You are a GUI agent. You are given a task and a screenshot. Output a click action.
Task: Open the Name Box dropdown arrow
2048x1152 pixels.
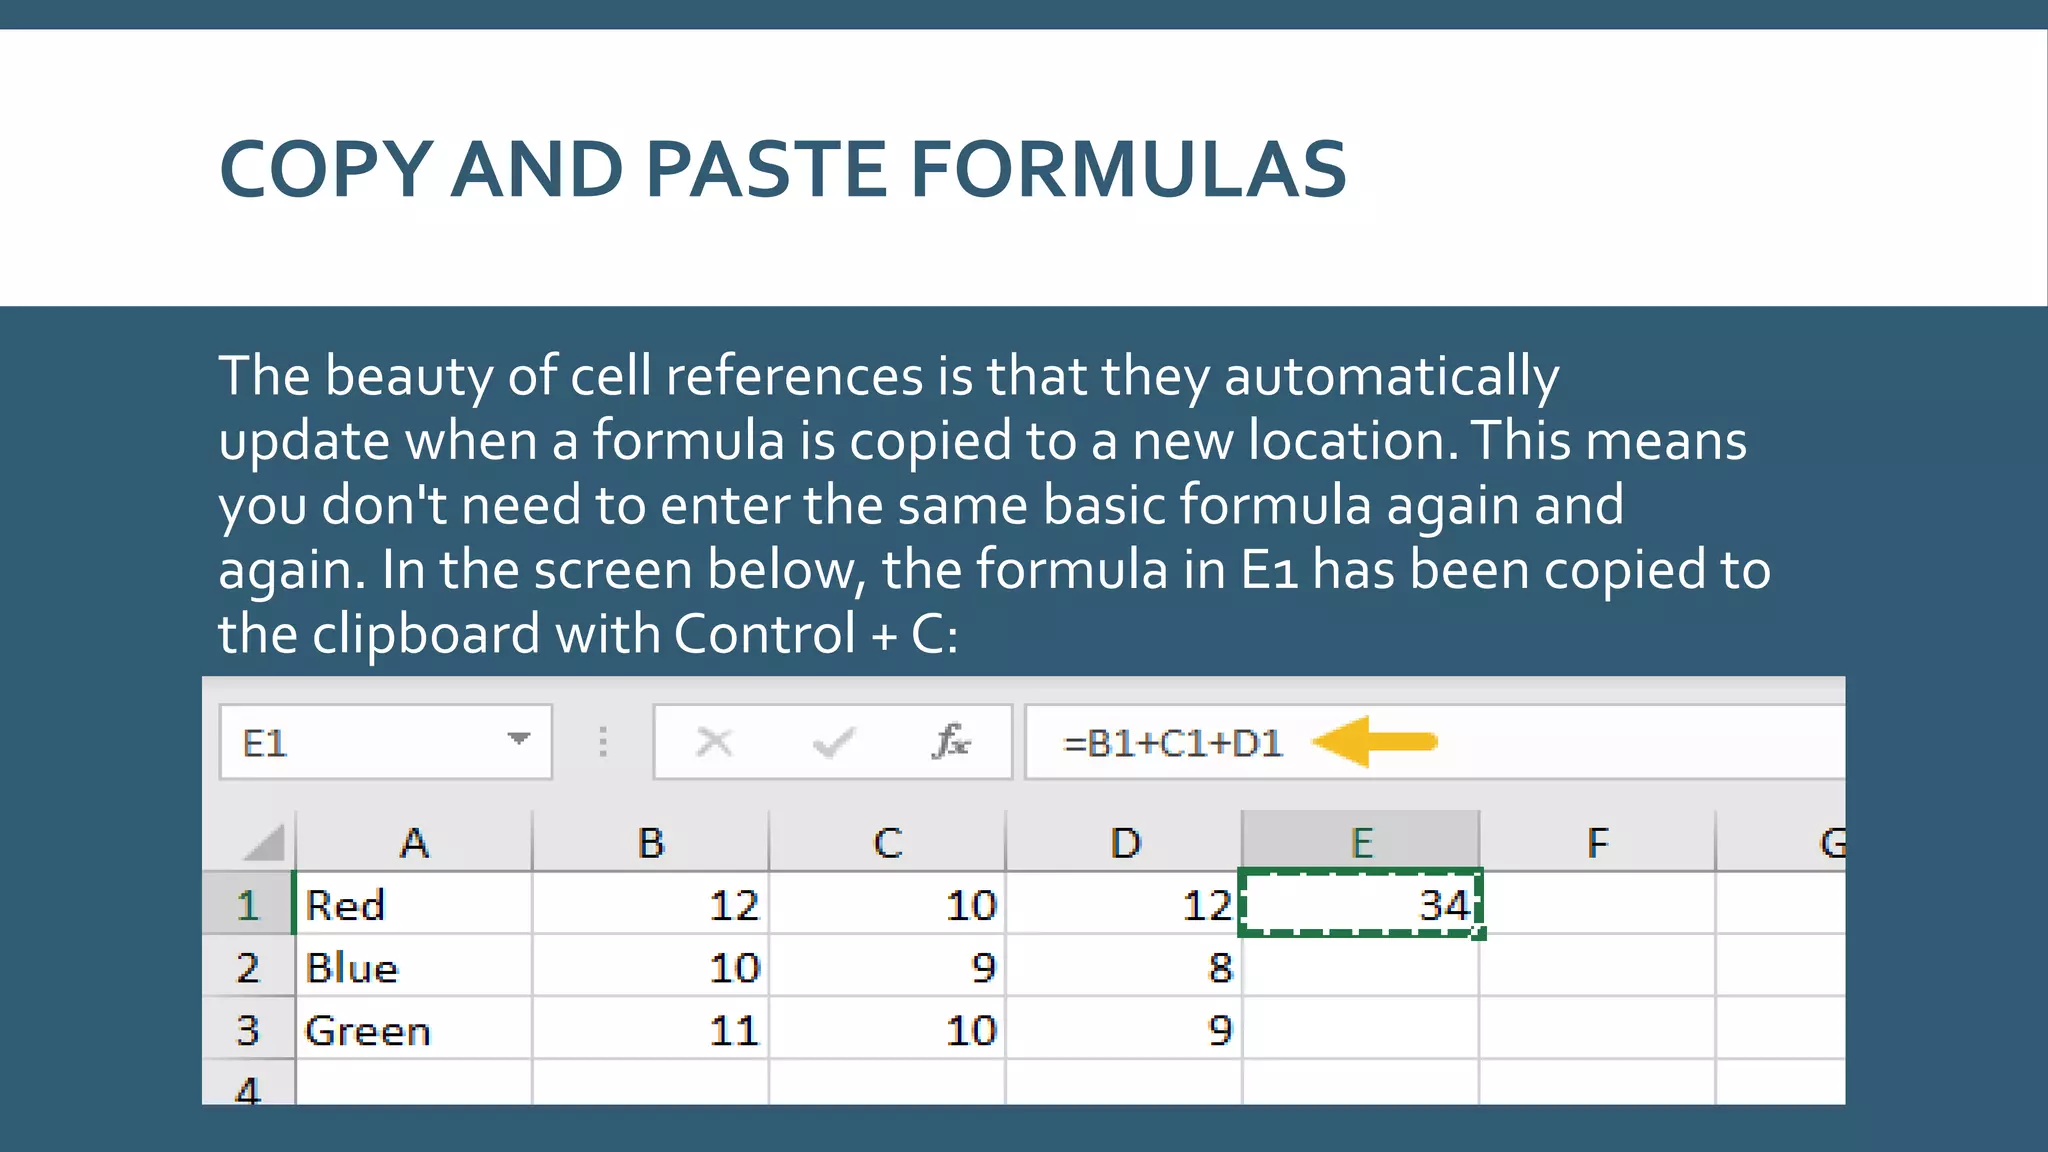click(518, 740)
